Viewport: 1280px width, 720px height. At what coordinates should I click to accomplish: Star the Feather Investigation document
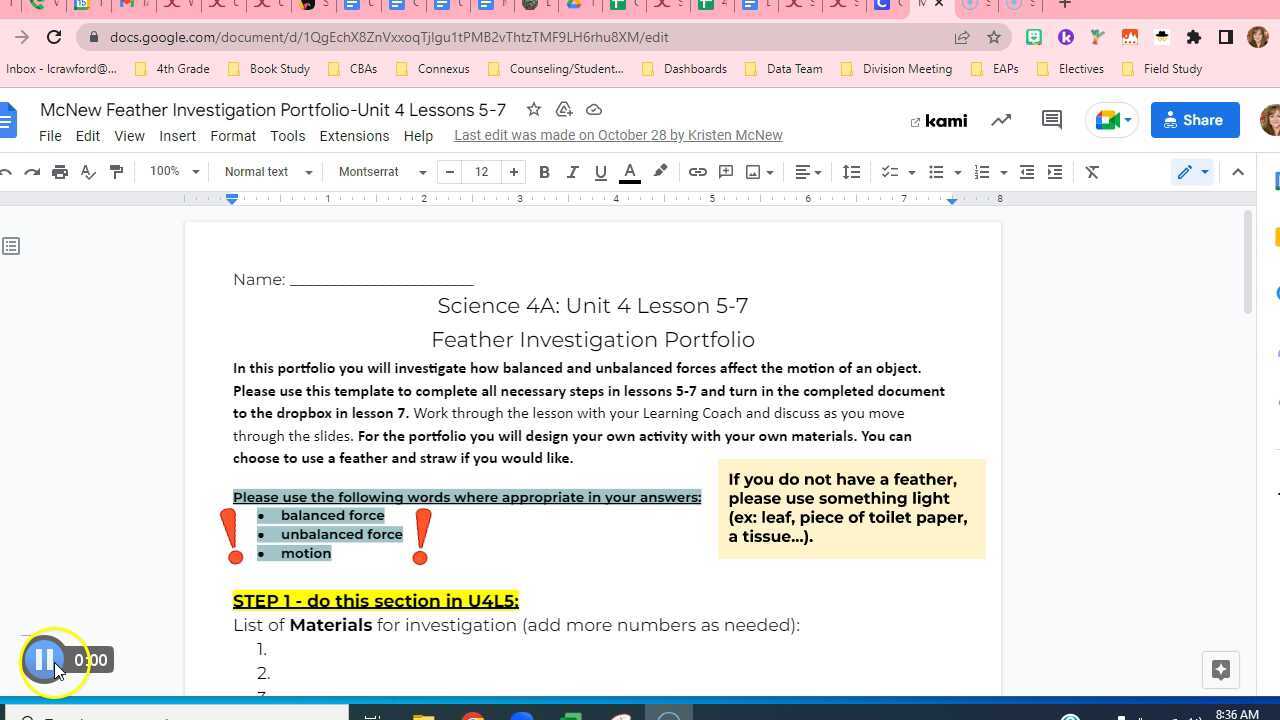click(x=533, y=110)
